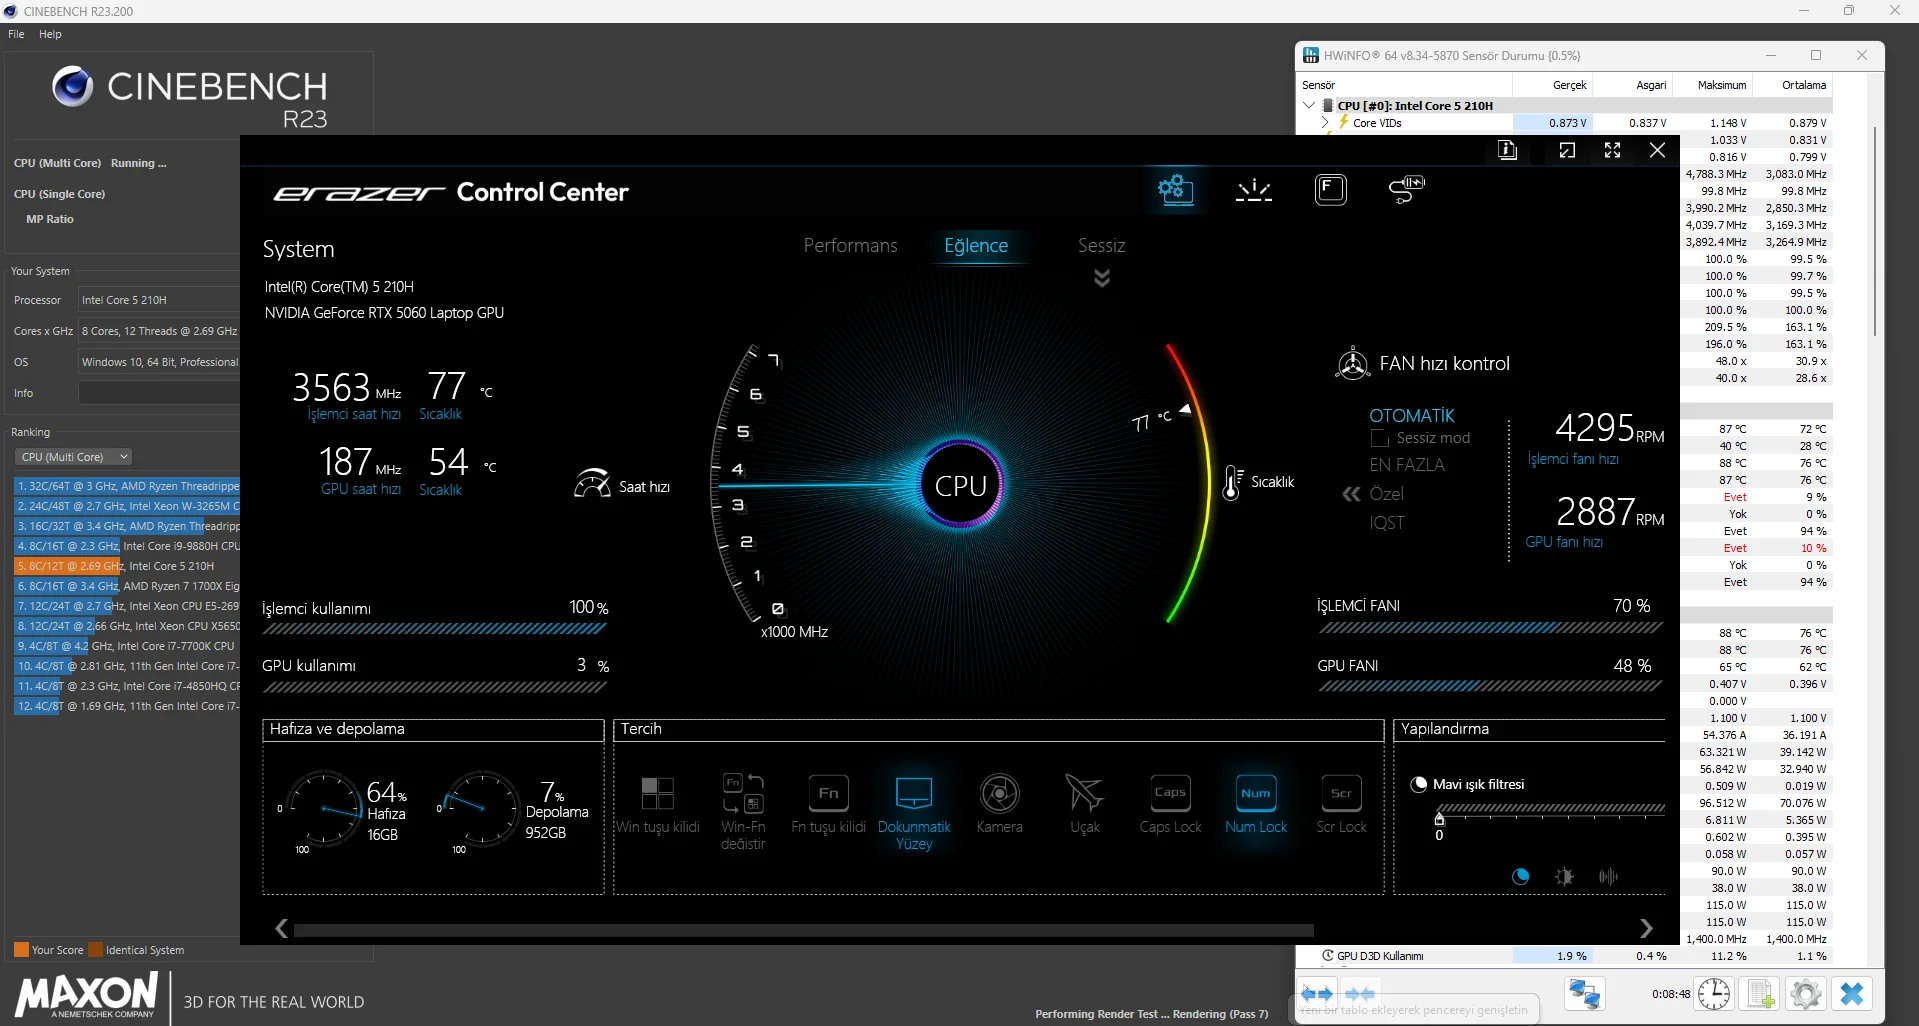
Task: Open the keyboard backlight LED settings icon
Action: coord(1253,190)
